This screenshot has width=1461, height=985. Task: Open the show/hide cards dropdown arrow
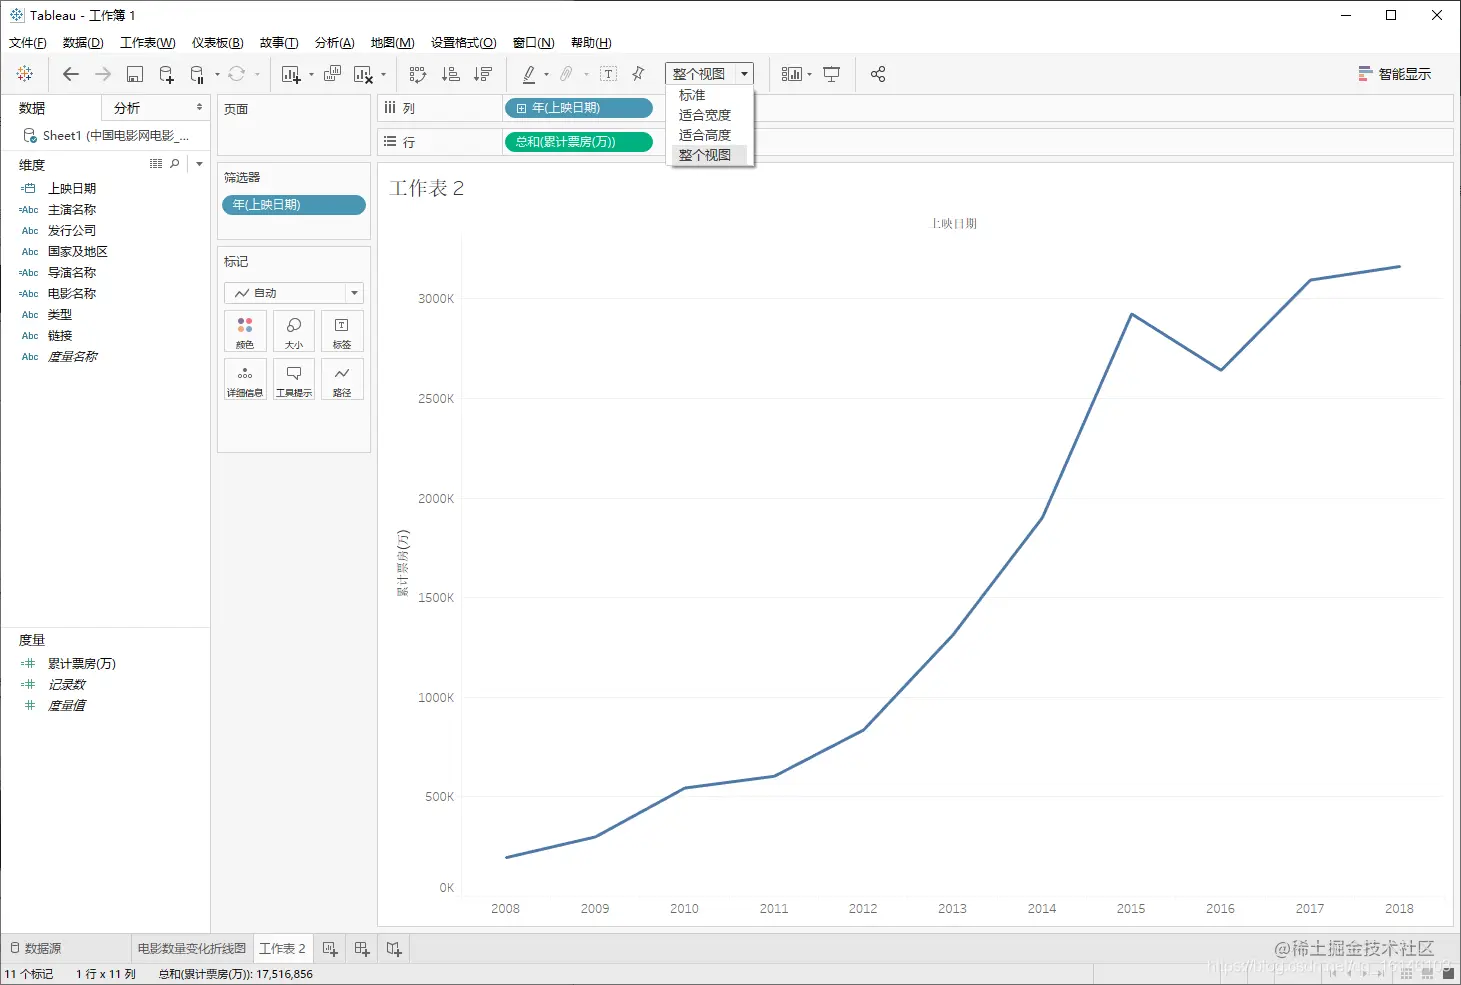click(x=809, y=74)
